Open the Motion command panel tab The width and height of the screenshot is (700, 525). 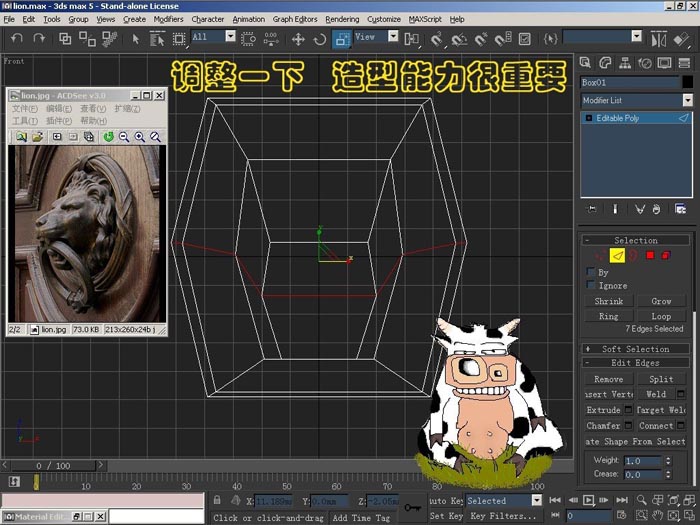(645, 63)
